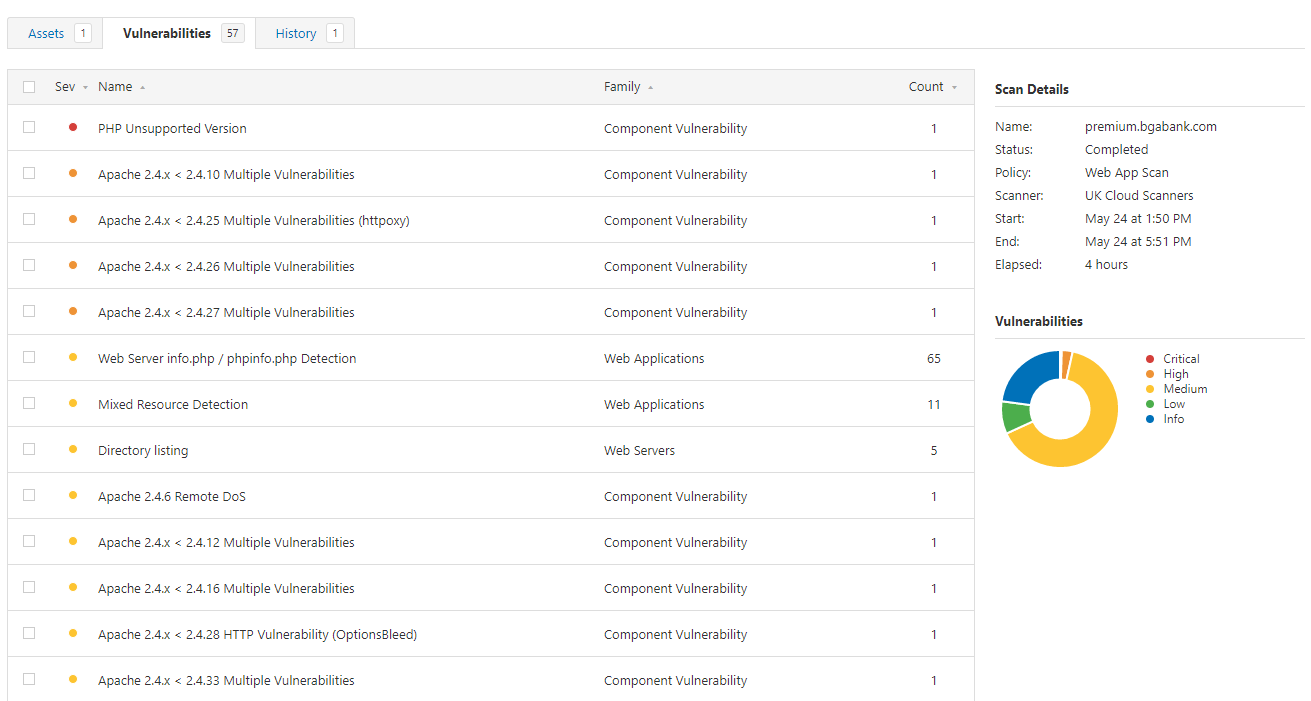The image size is (1311, 701).
Task: Open the OptionsBleed HTTP Vulnerability row
Action: pos(257,634)
